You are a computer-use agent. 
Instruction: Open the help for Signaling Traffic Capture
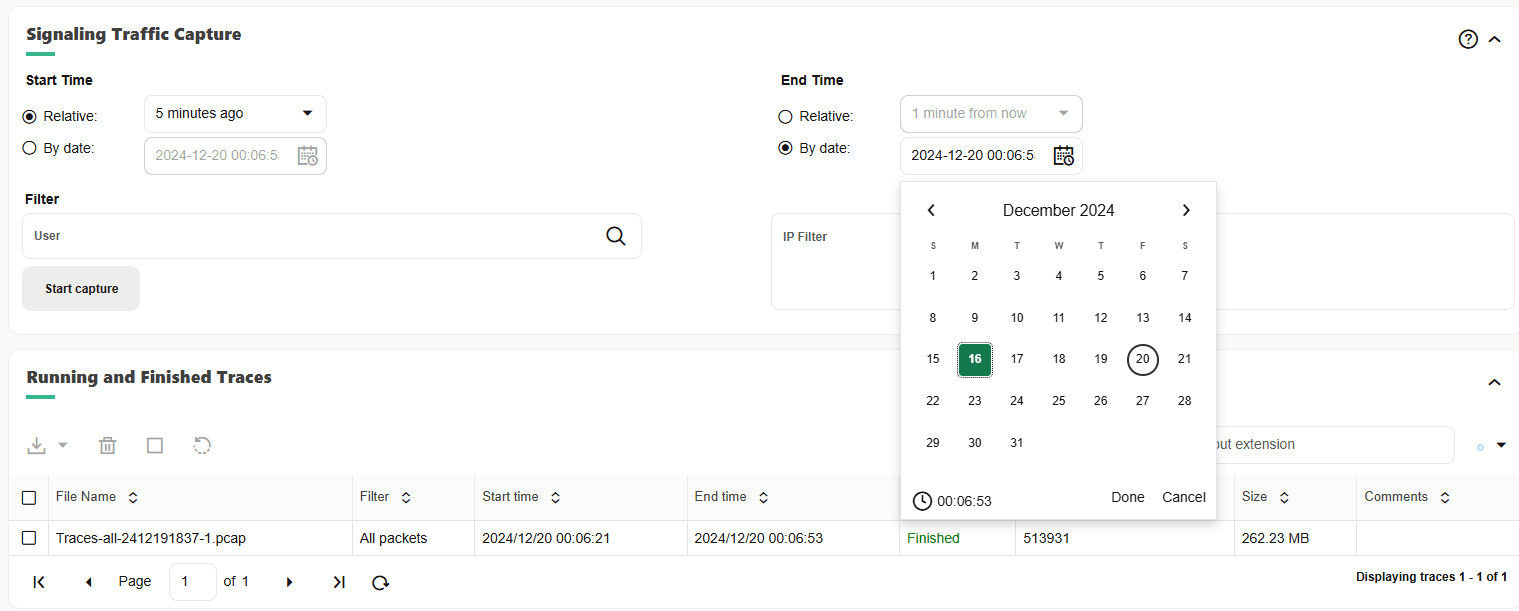coord(1467,38)
